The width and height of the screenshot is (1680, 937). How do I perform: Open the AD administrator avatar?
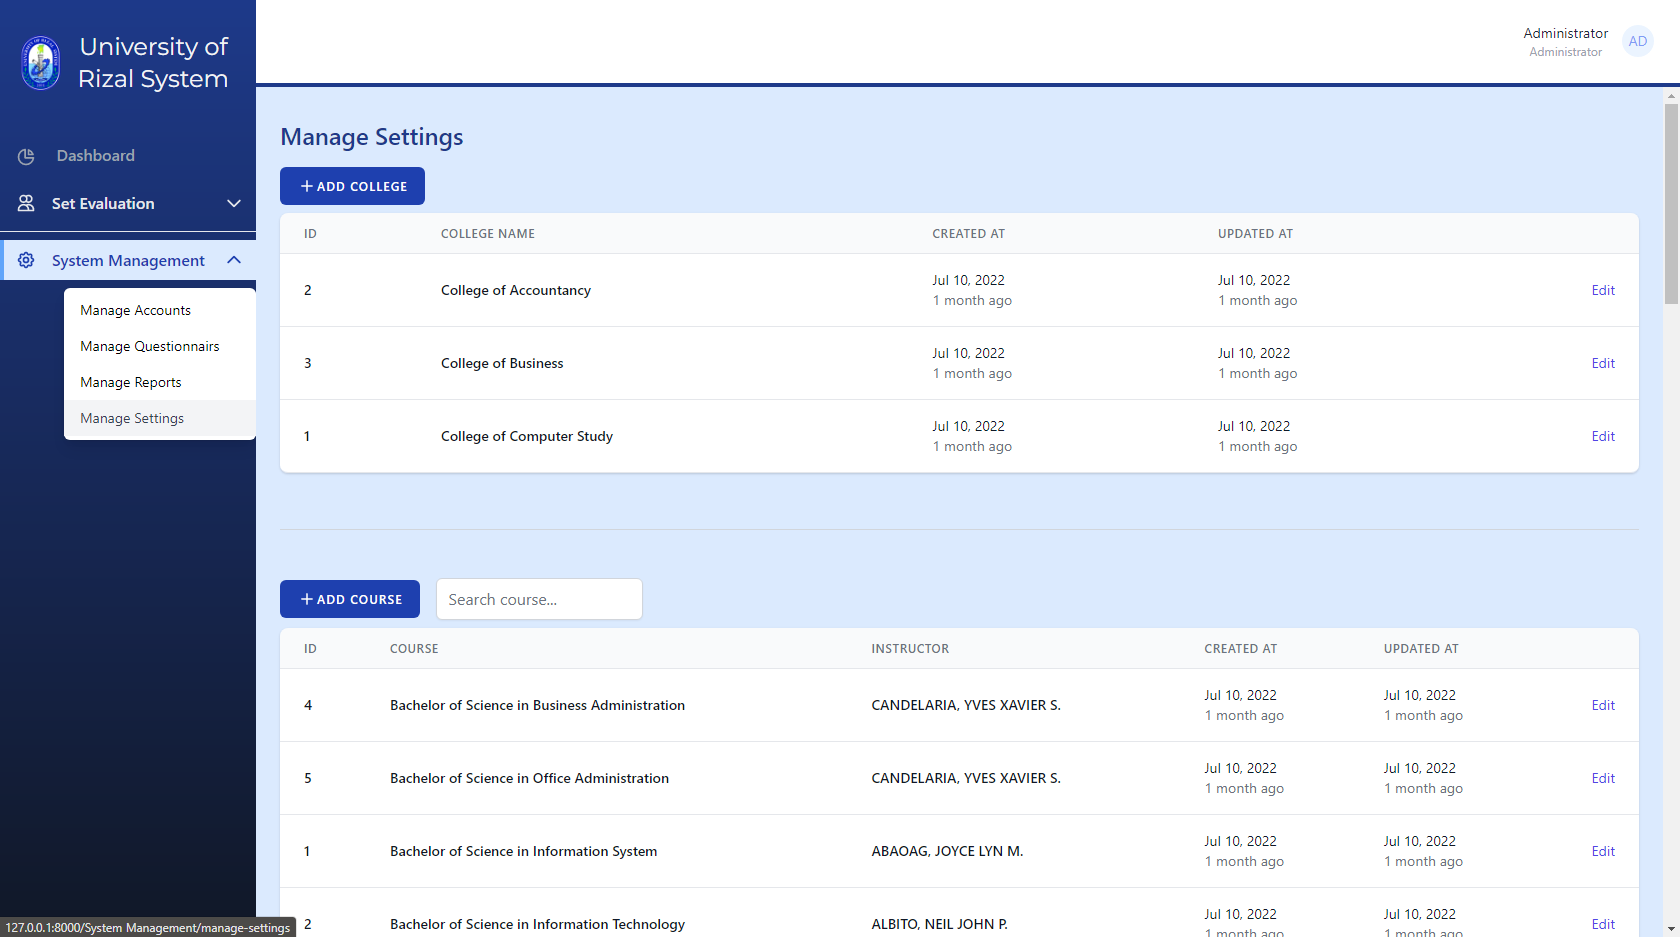click(1637, 41)
